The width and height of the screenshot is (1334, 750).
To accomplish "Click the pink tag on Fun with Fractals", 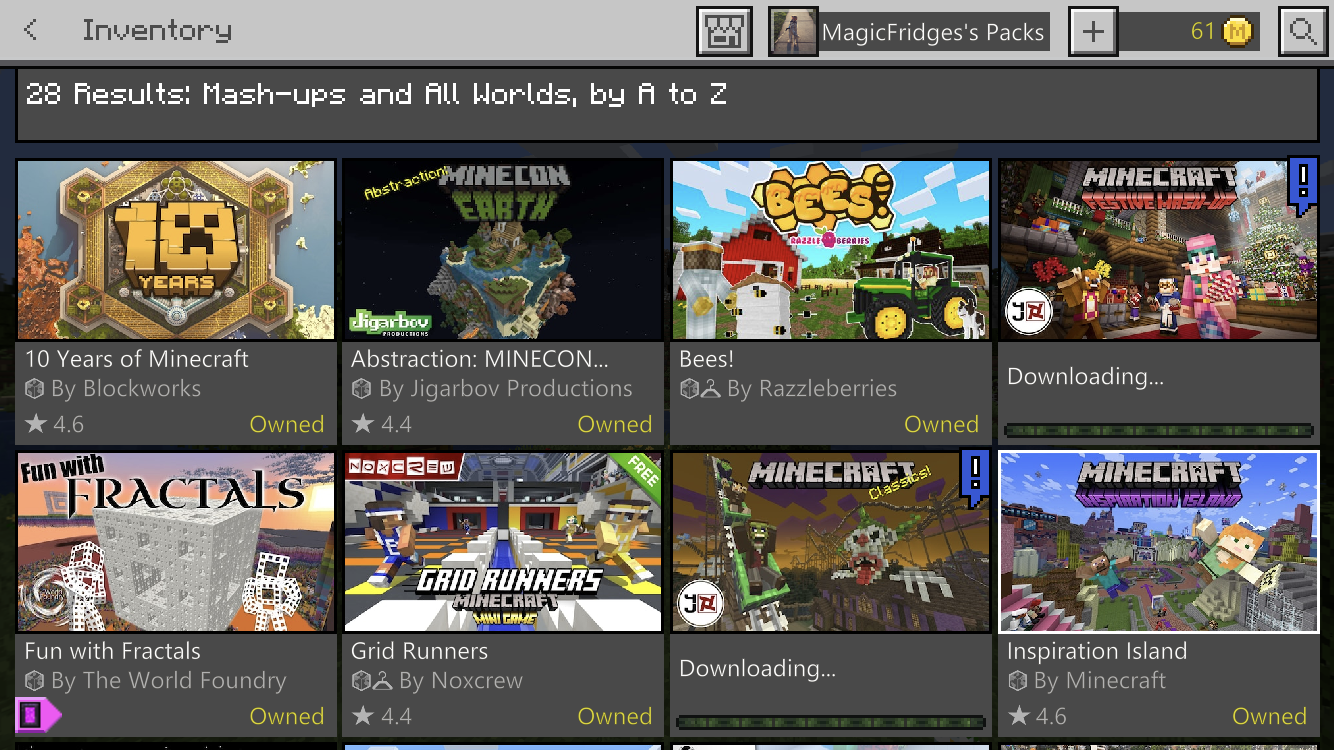I will (38, 714).
